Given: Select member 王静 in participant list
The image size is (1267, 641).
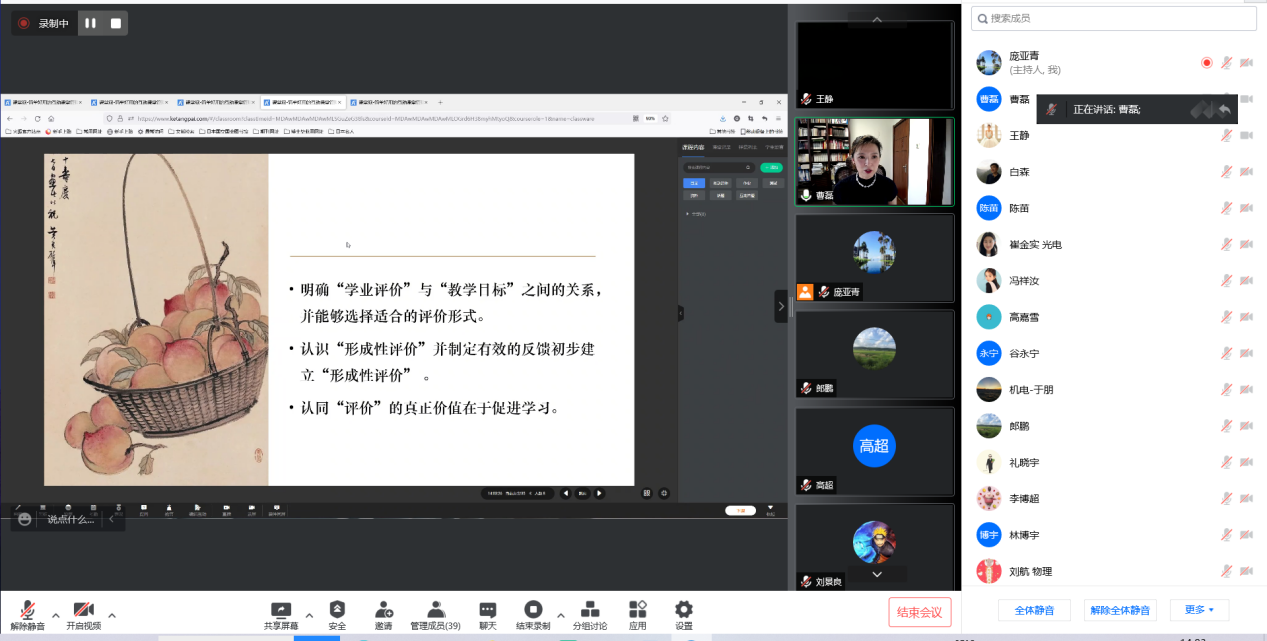Looking at the screenshot, I should 1114,135.
